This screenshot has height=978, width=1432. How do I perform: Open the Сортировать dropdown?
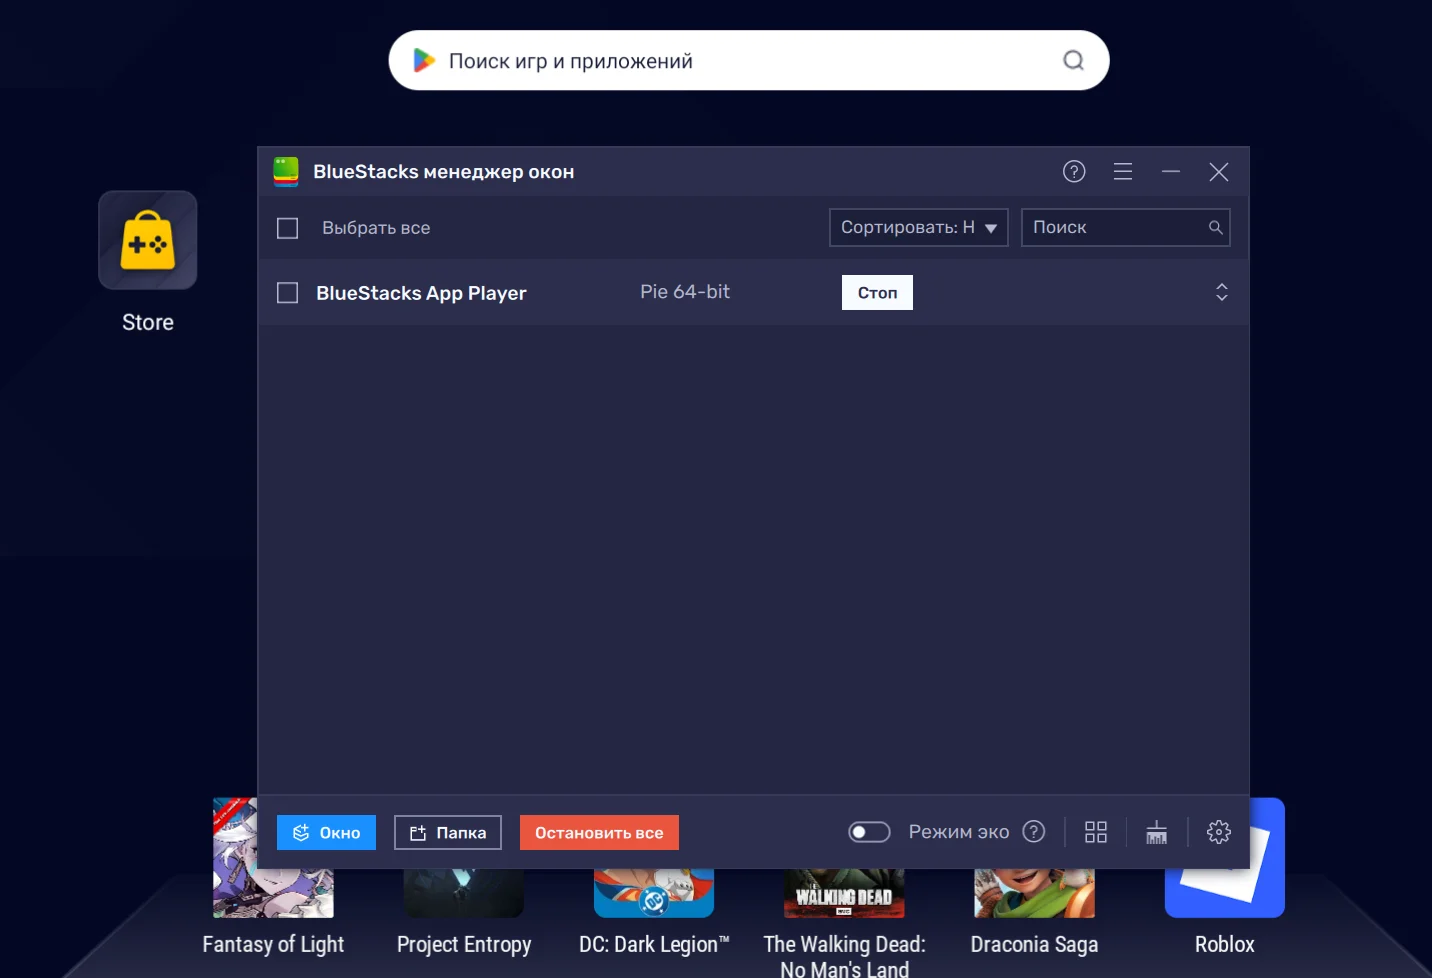point(918,228)
